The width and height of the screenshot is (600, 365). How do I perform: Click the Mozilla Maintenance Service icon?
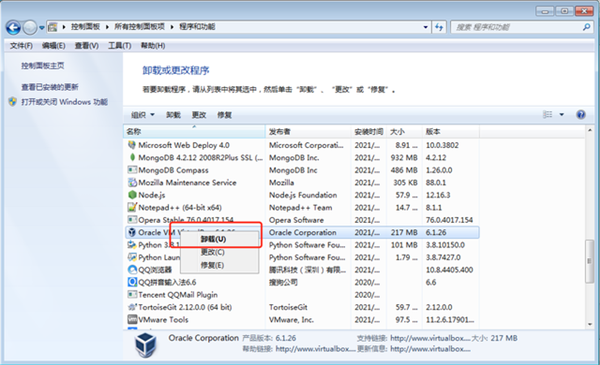pyautogui.click(x=132, y=182)
